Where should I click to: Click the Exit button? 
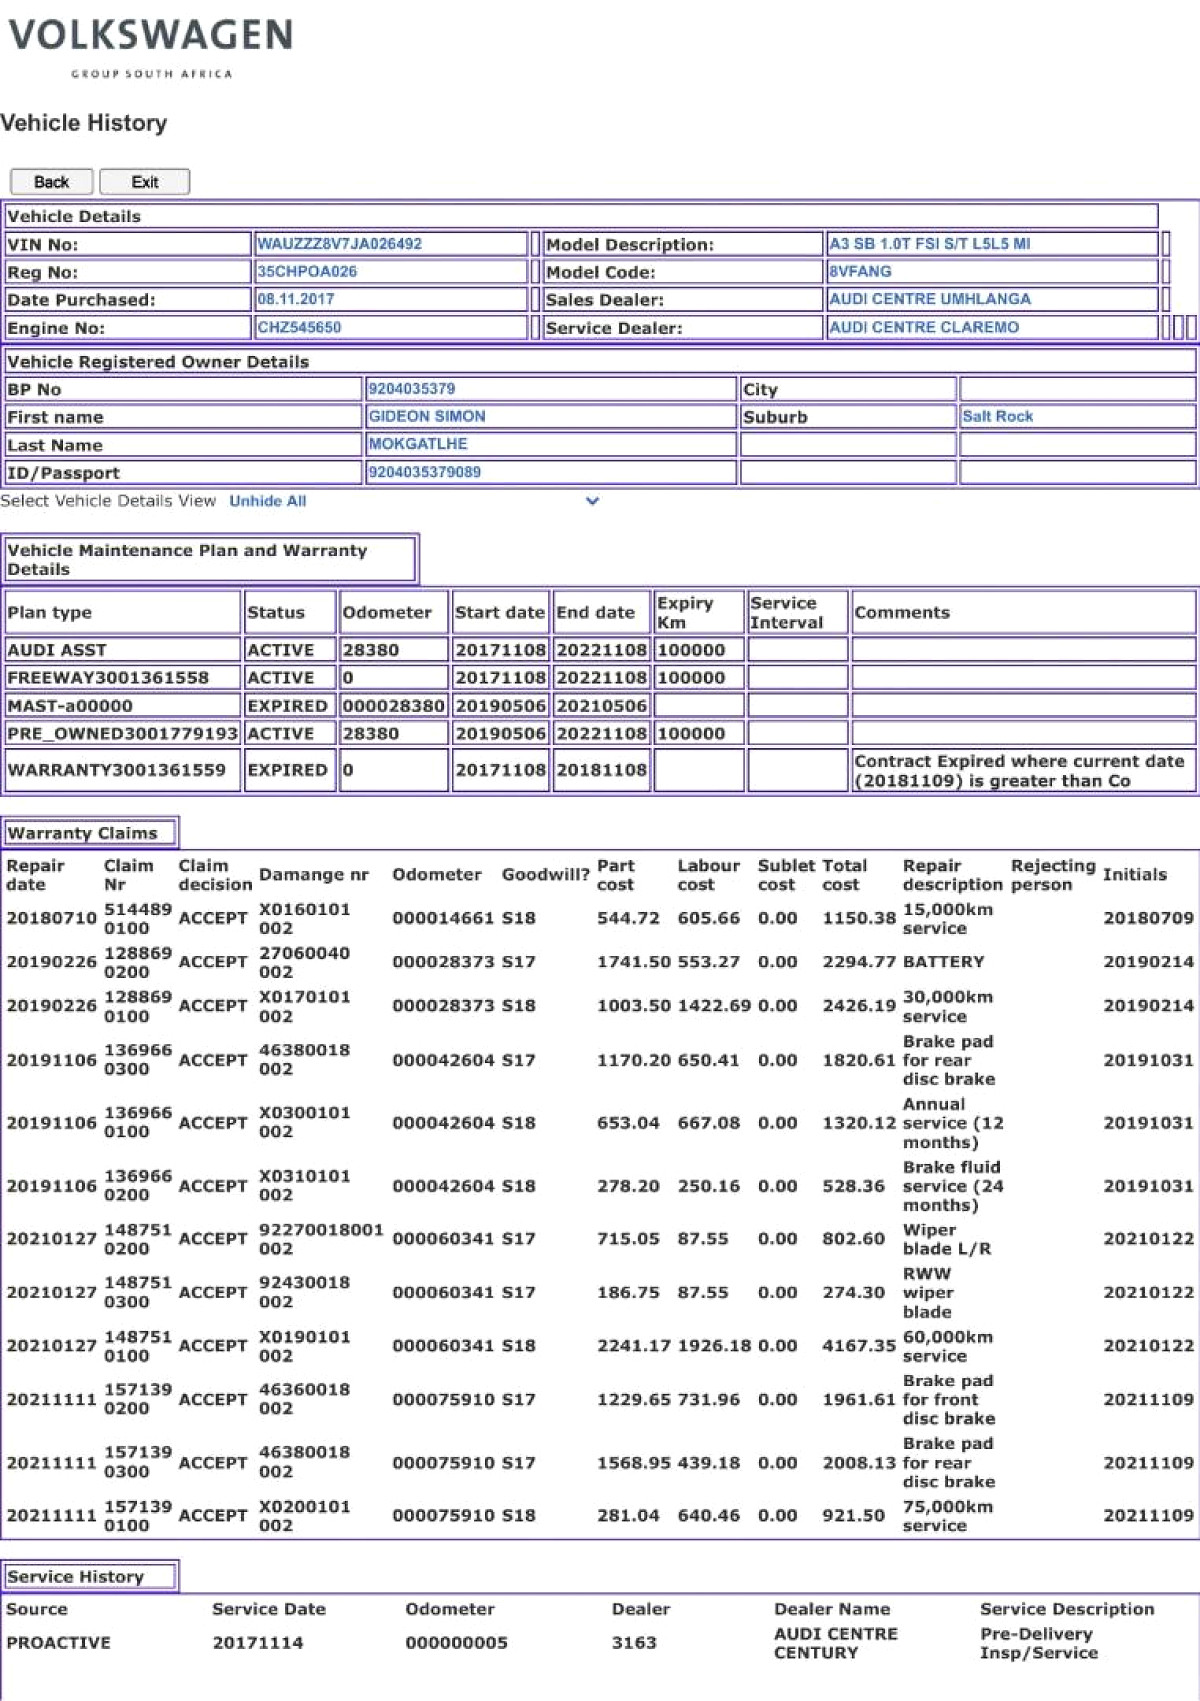click(x=145, y=182)
